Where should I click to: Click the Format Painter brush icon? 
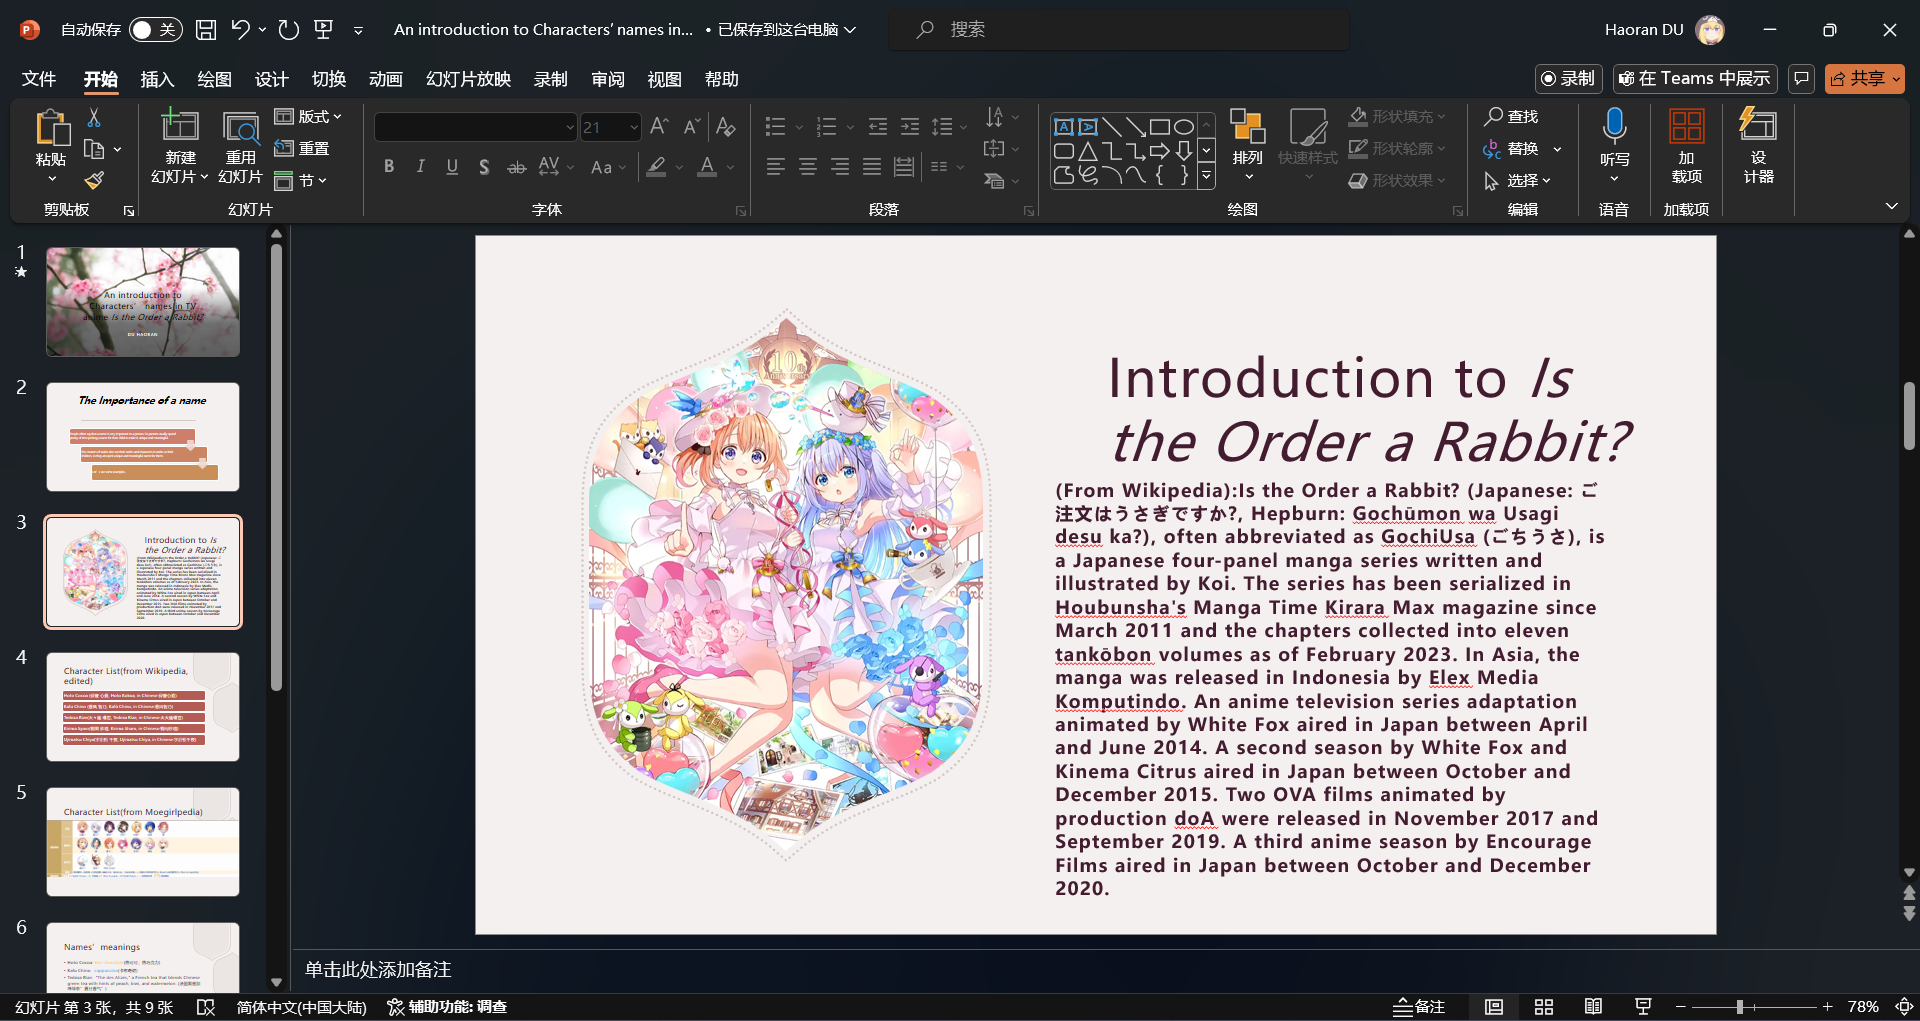click(94, 180)
